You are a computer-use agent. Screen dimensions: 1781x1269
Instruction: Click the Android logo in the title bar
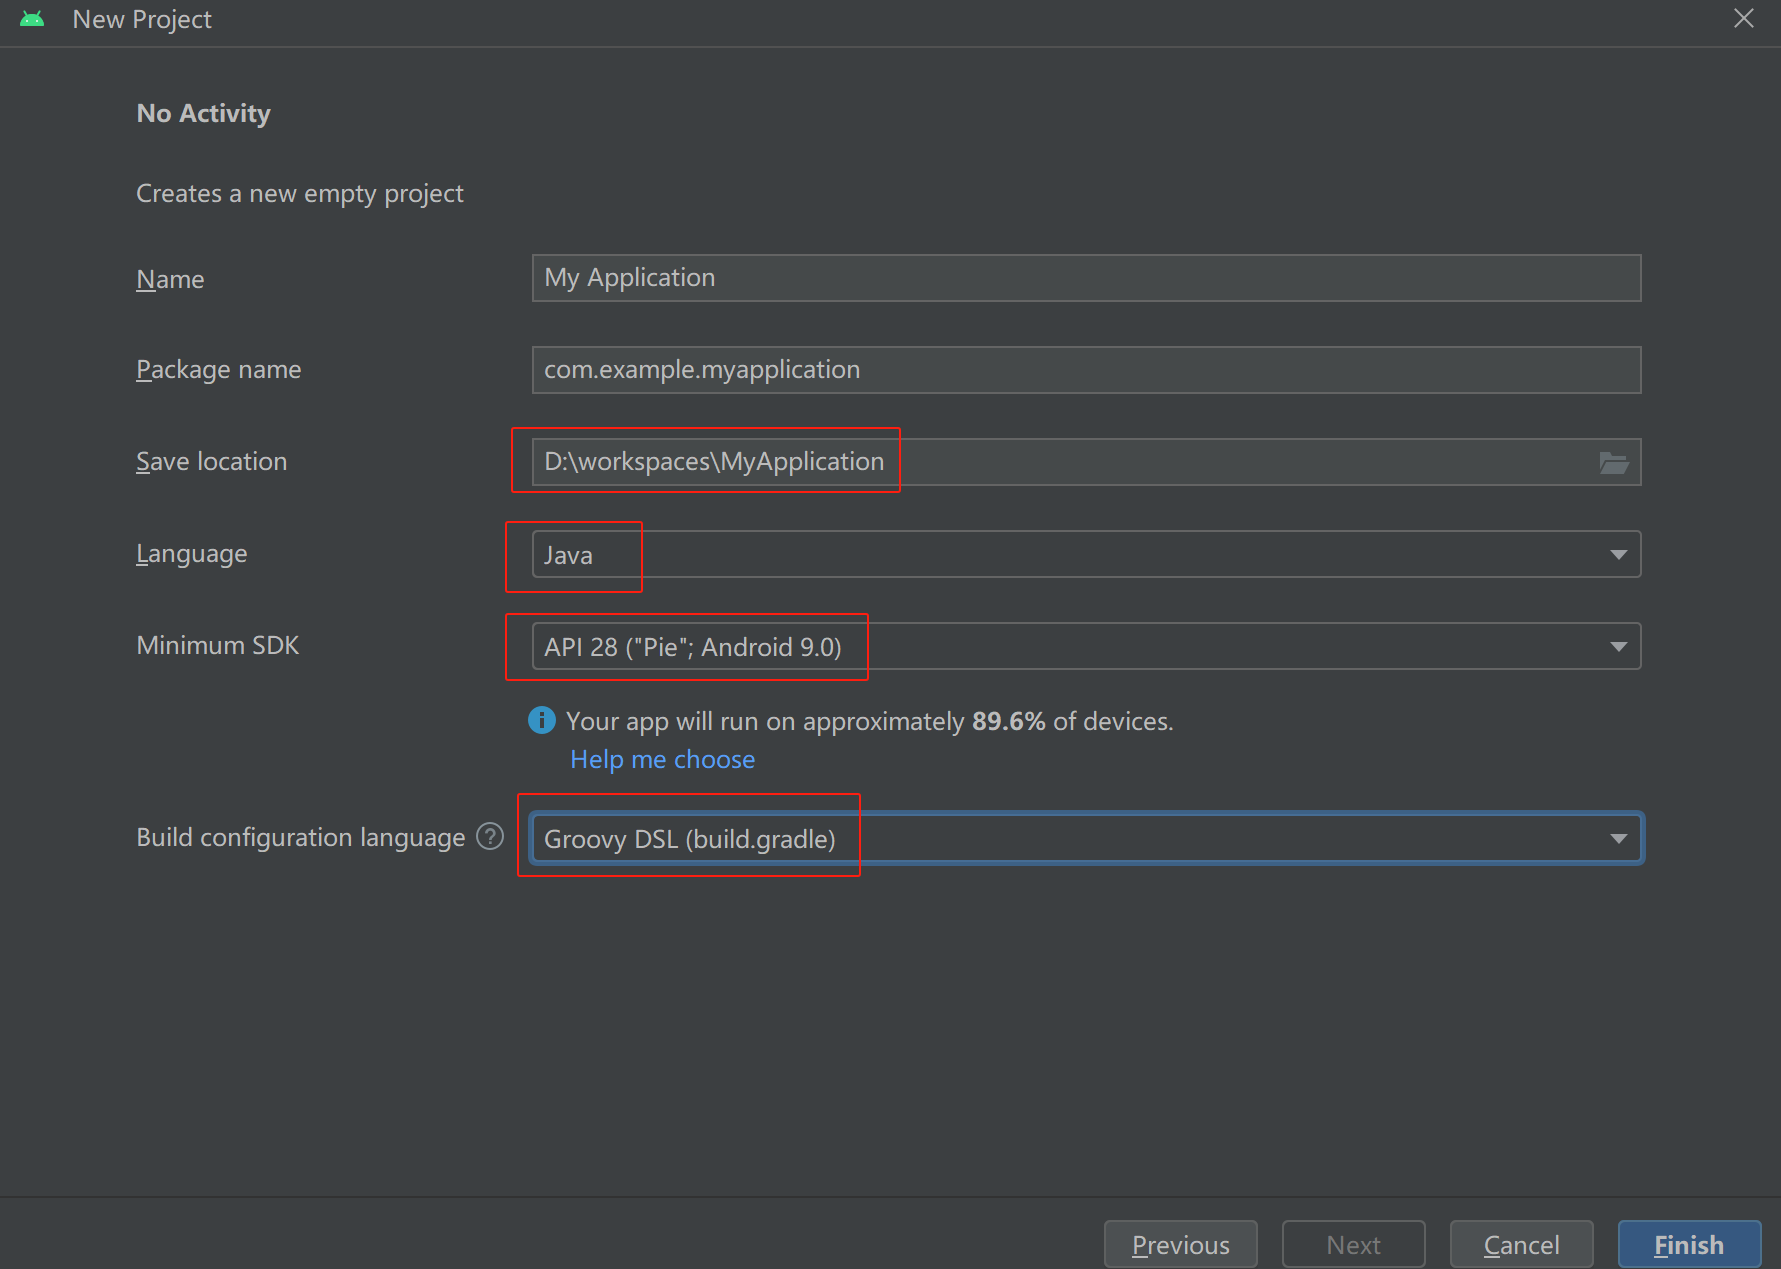[x=32, y=19]
